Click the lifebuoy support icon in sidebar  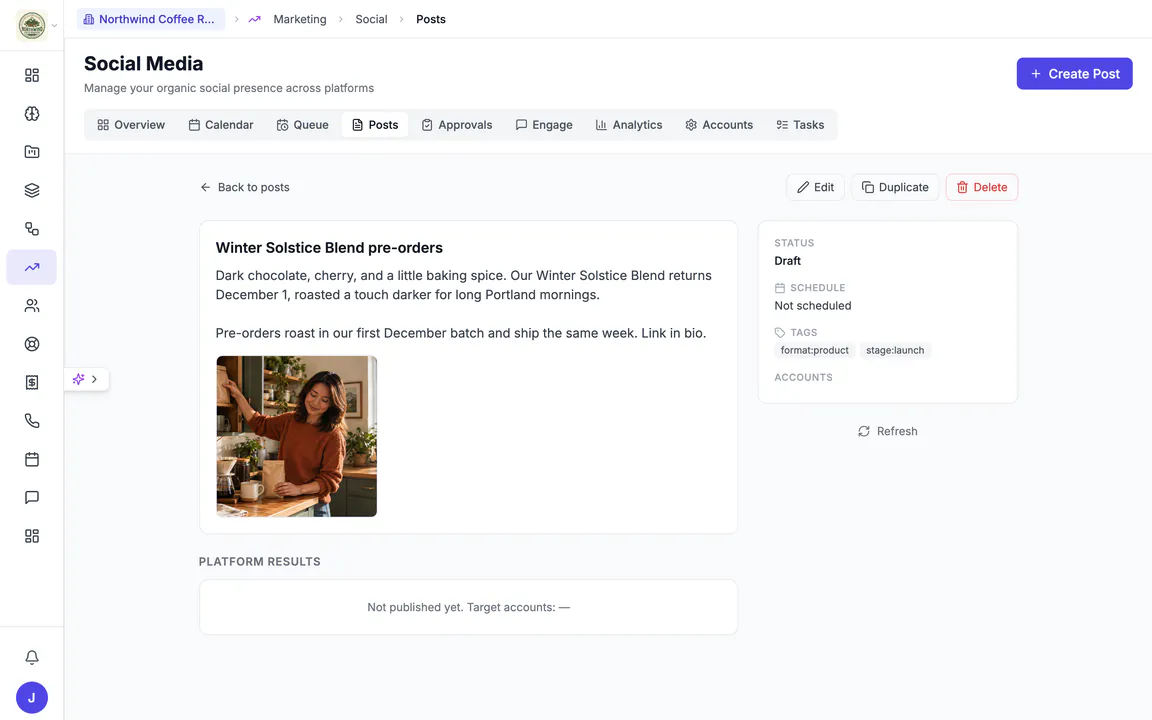coord(32,344)
